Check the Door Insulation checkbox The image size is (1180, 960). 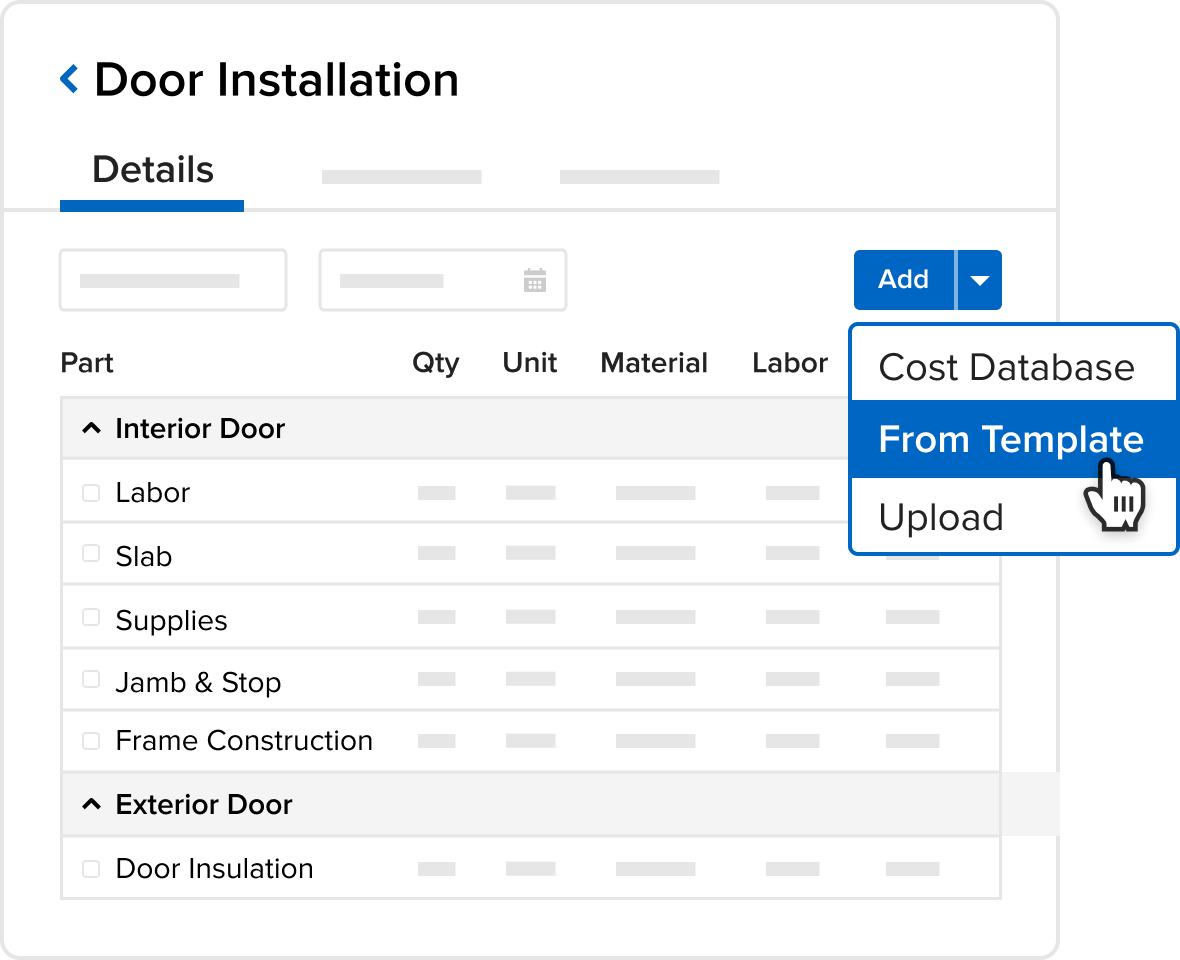click(x=91, y=869)
